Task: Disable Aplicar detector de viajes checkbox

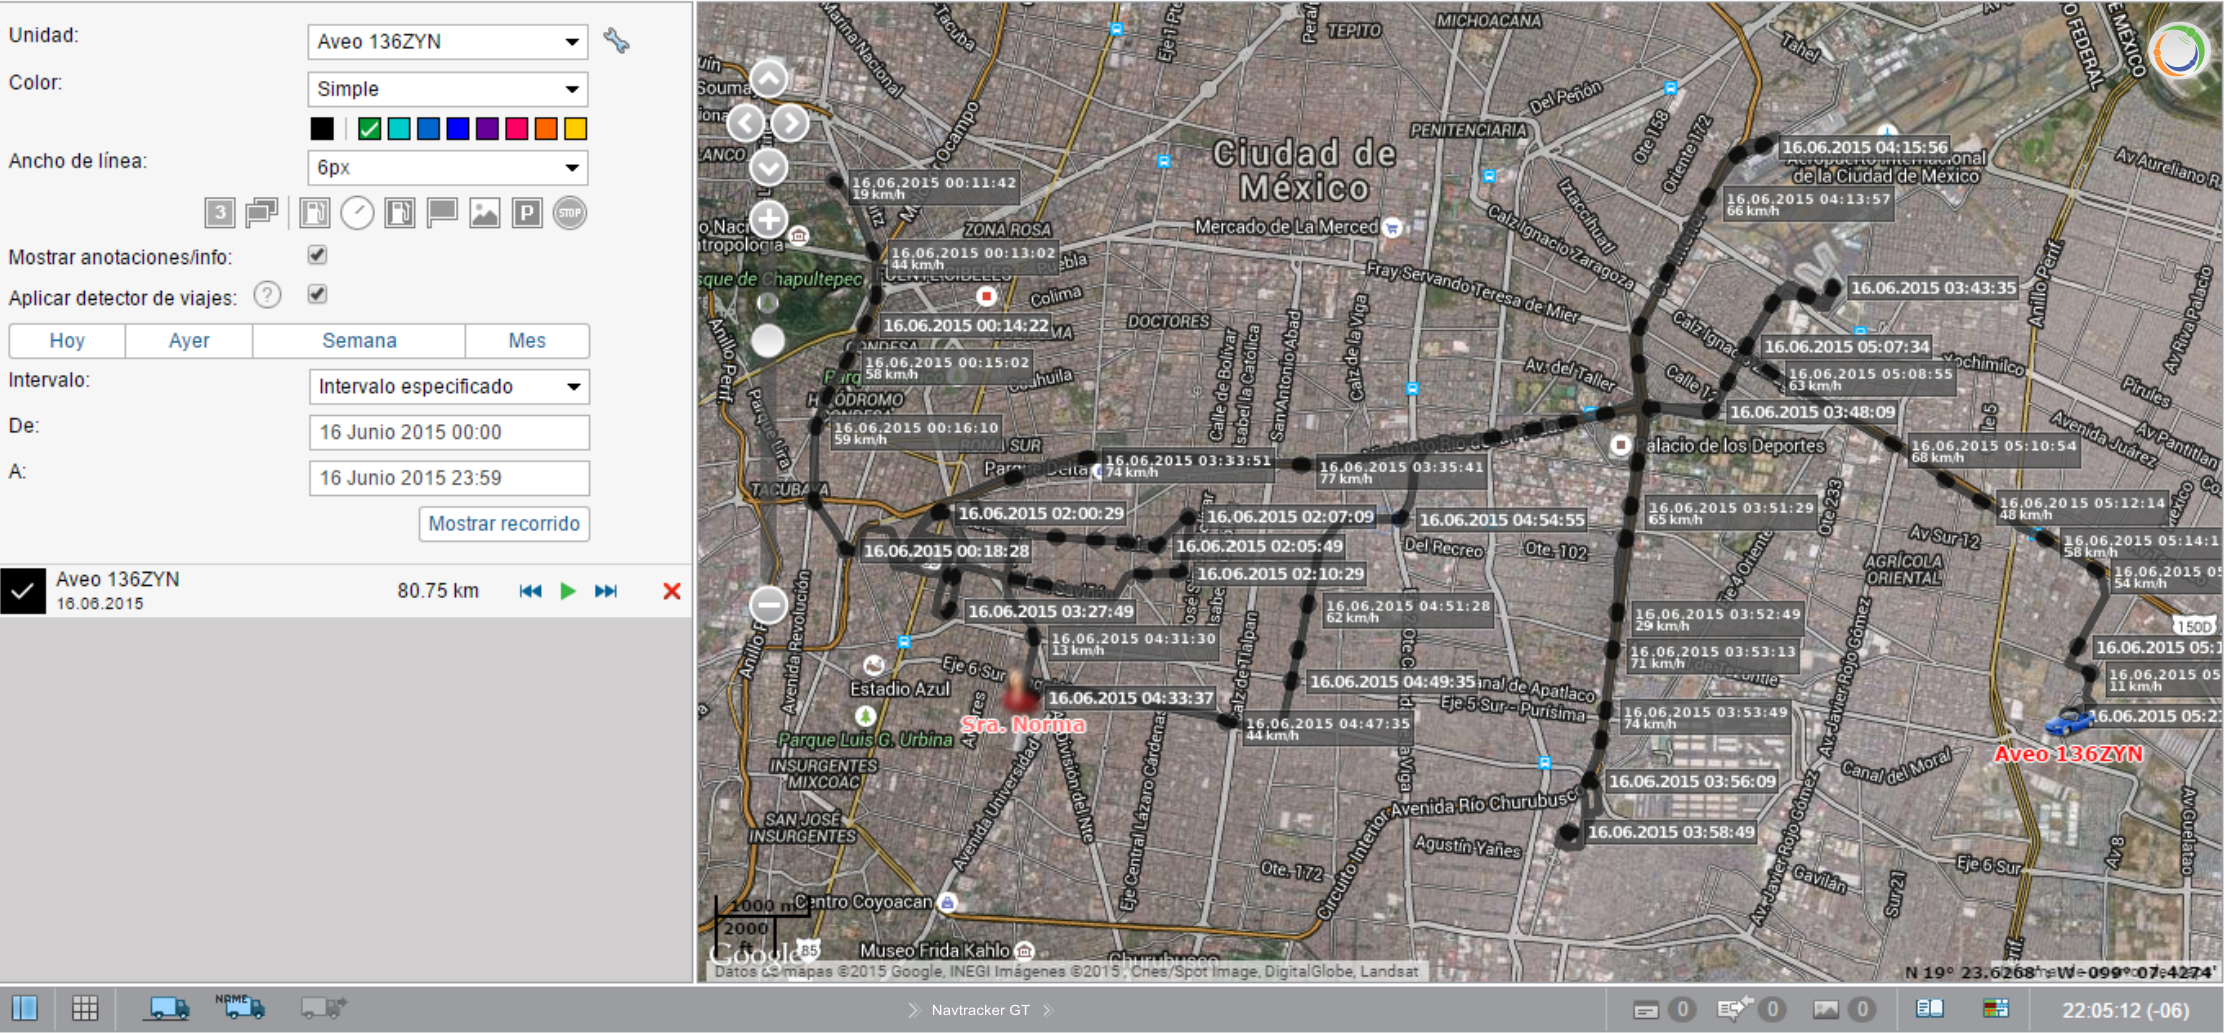Action: click(317, 294)
